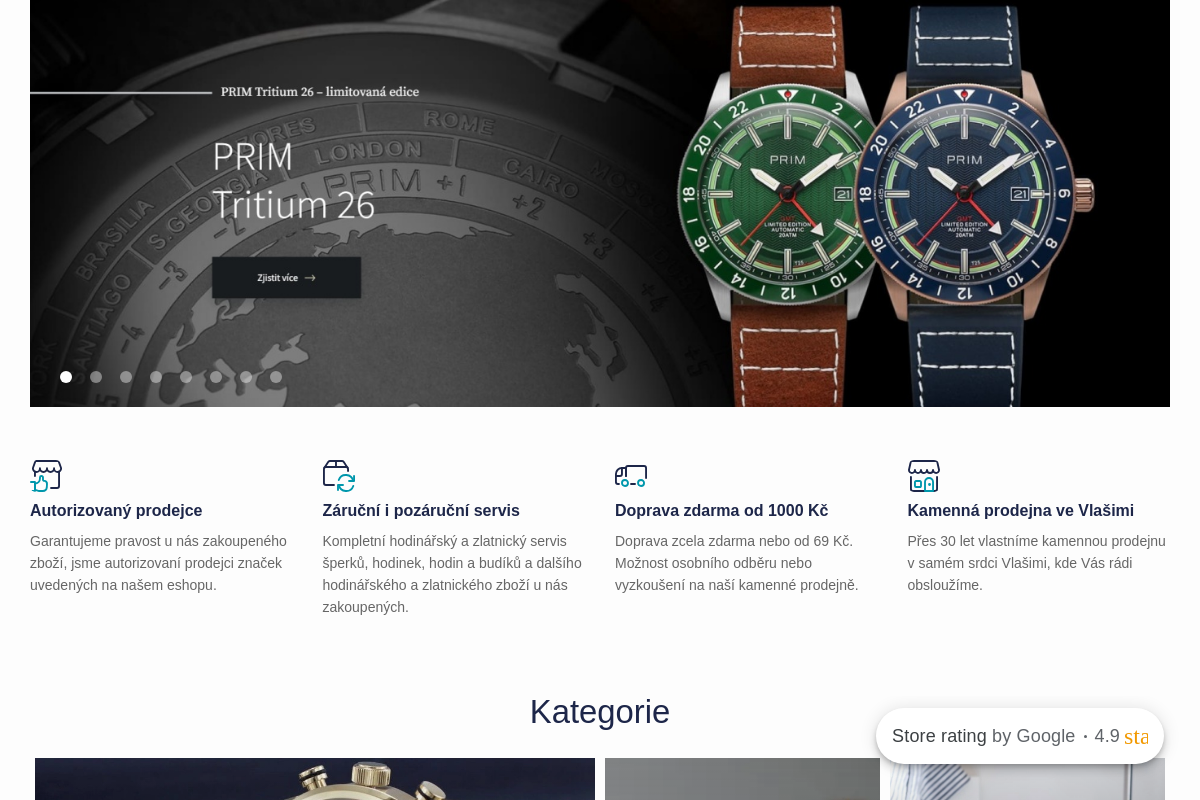The image size is (1200, 800).
Task: Select the third carousel slide dot
Action: click(126, 377)
